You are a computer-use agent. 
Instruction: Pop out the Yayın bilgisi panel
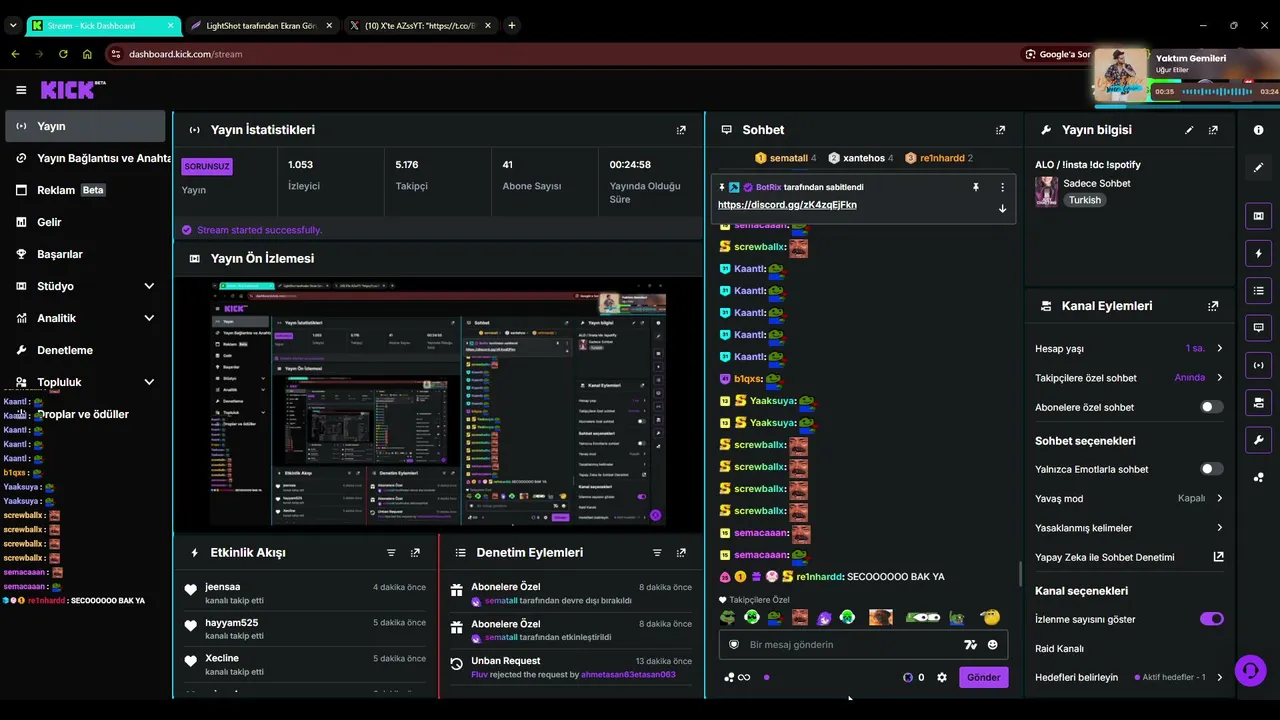coord(1213,130)
